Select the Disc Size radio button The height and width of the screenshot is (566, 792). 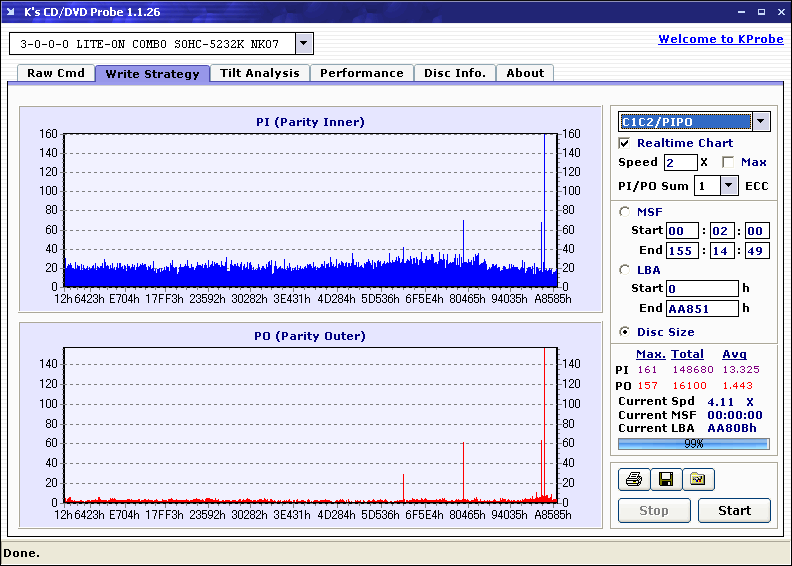[x=625, y=332]
